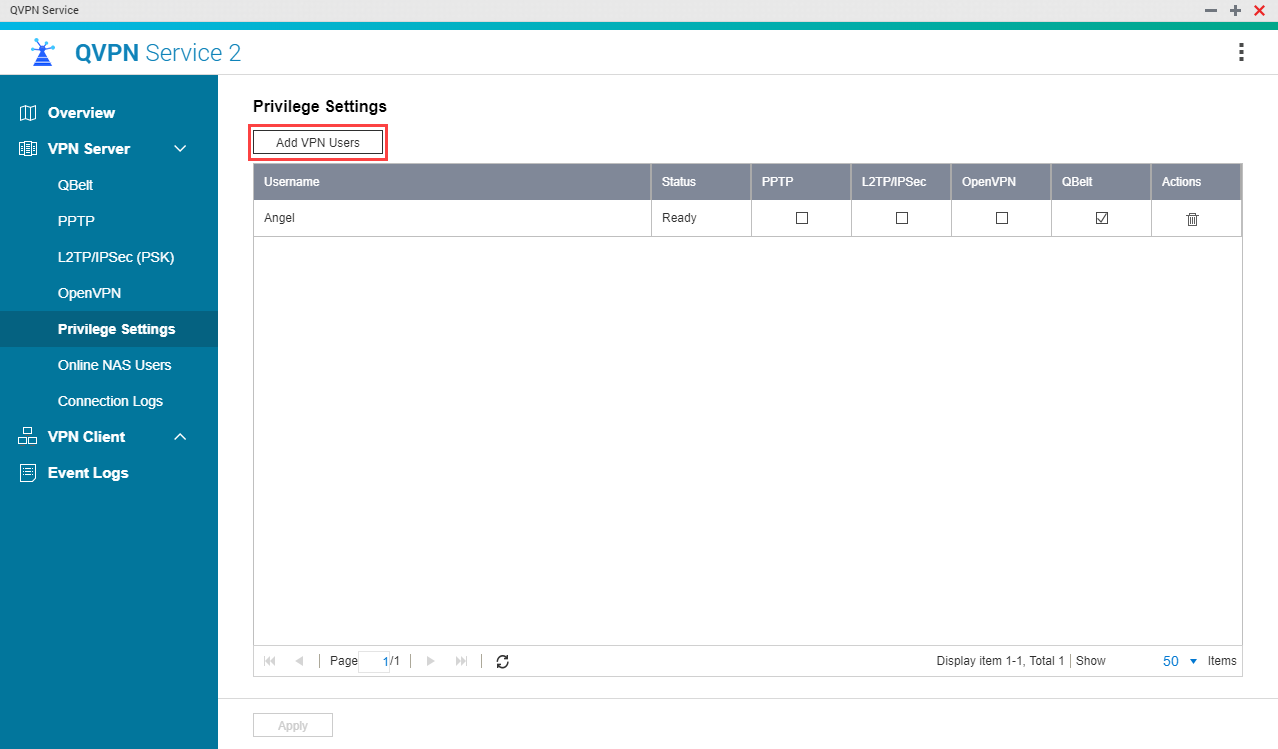This screenshot has width=1278, height=749.
Task: Enable OpenVPN for user Angel
Action: tap(1001, 218)
